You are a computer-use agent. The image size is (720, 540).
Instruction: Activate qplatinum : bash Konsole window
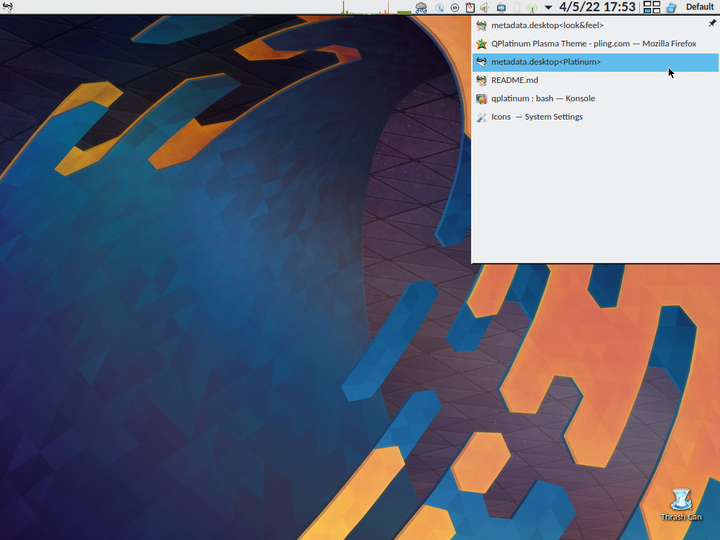595,99
